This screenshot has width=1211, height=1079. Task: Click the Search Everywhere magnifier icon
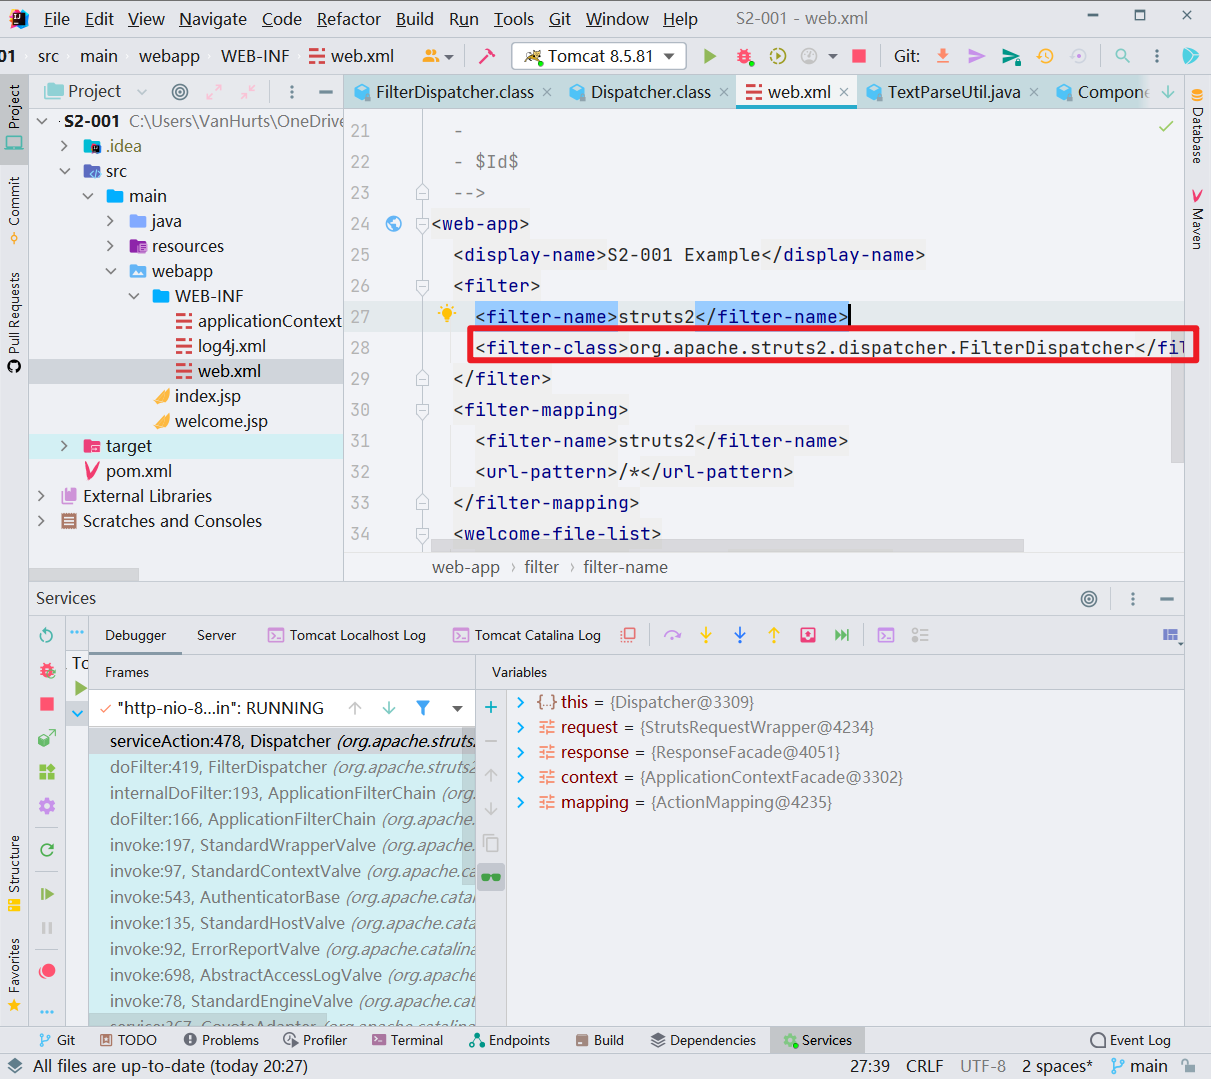(1123, 56)
